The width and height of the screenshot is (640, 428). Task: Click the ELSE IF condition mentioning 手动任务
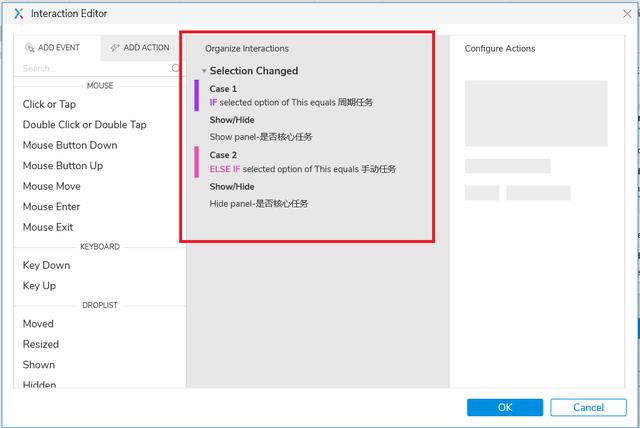(x=302, y=169)
